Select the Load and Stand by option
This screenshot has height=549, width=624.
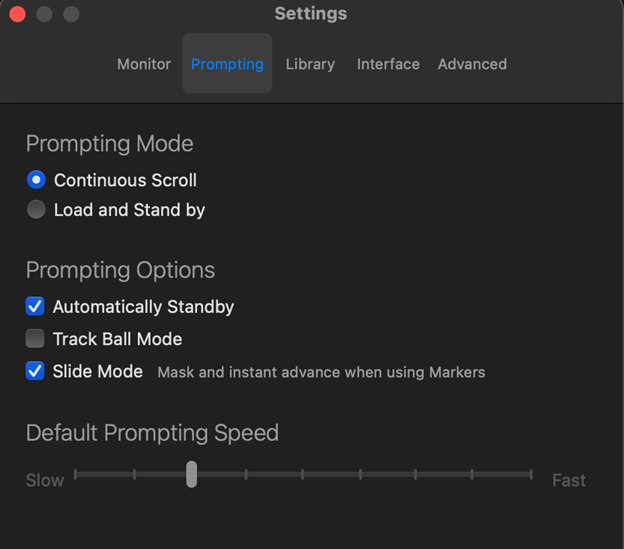tap(37, 210)
